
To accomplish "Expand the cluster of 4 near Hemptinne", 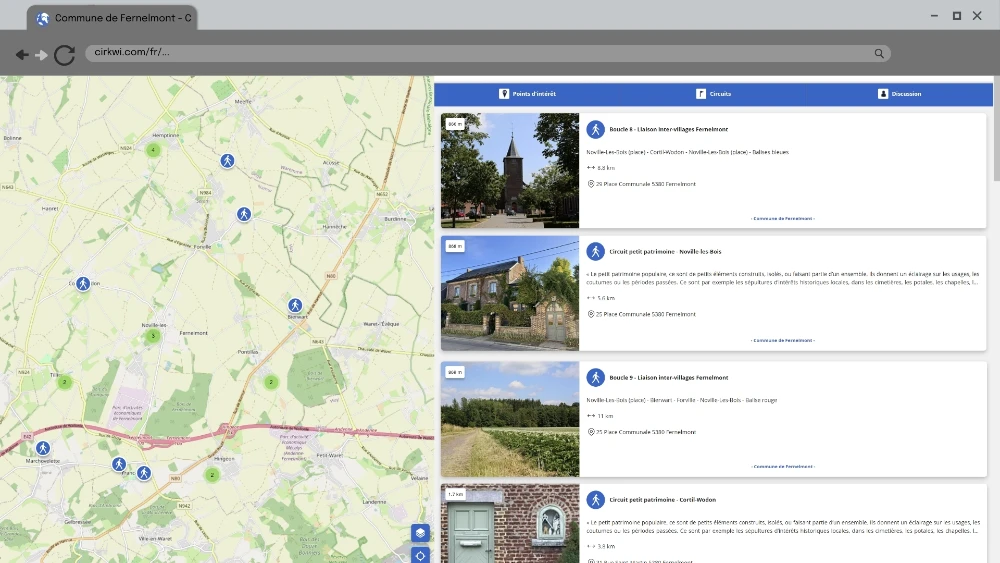I will (153, 150).
